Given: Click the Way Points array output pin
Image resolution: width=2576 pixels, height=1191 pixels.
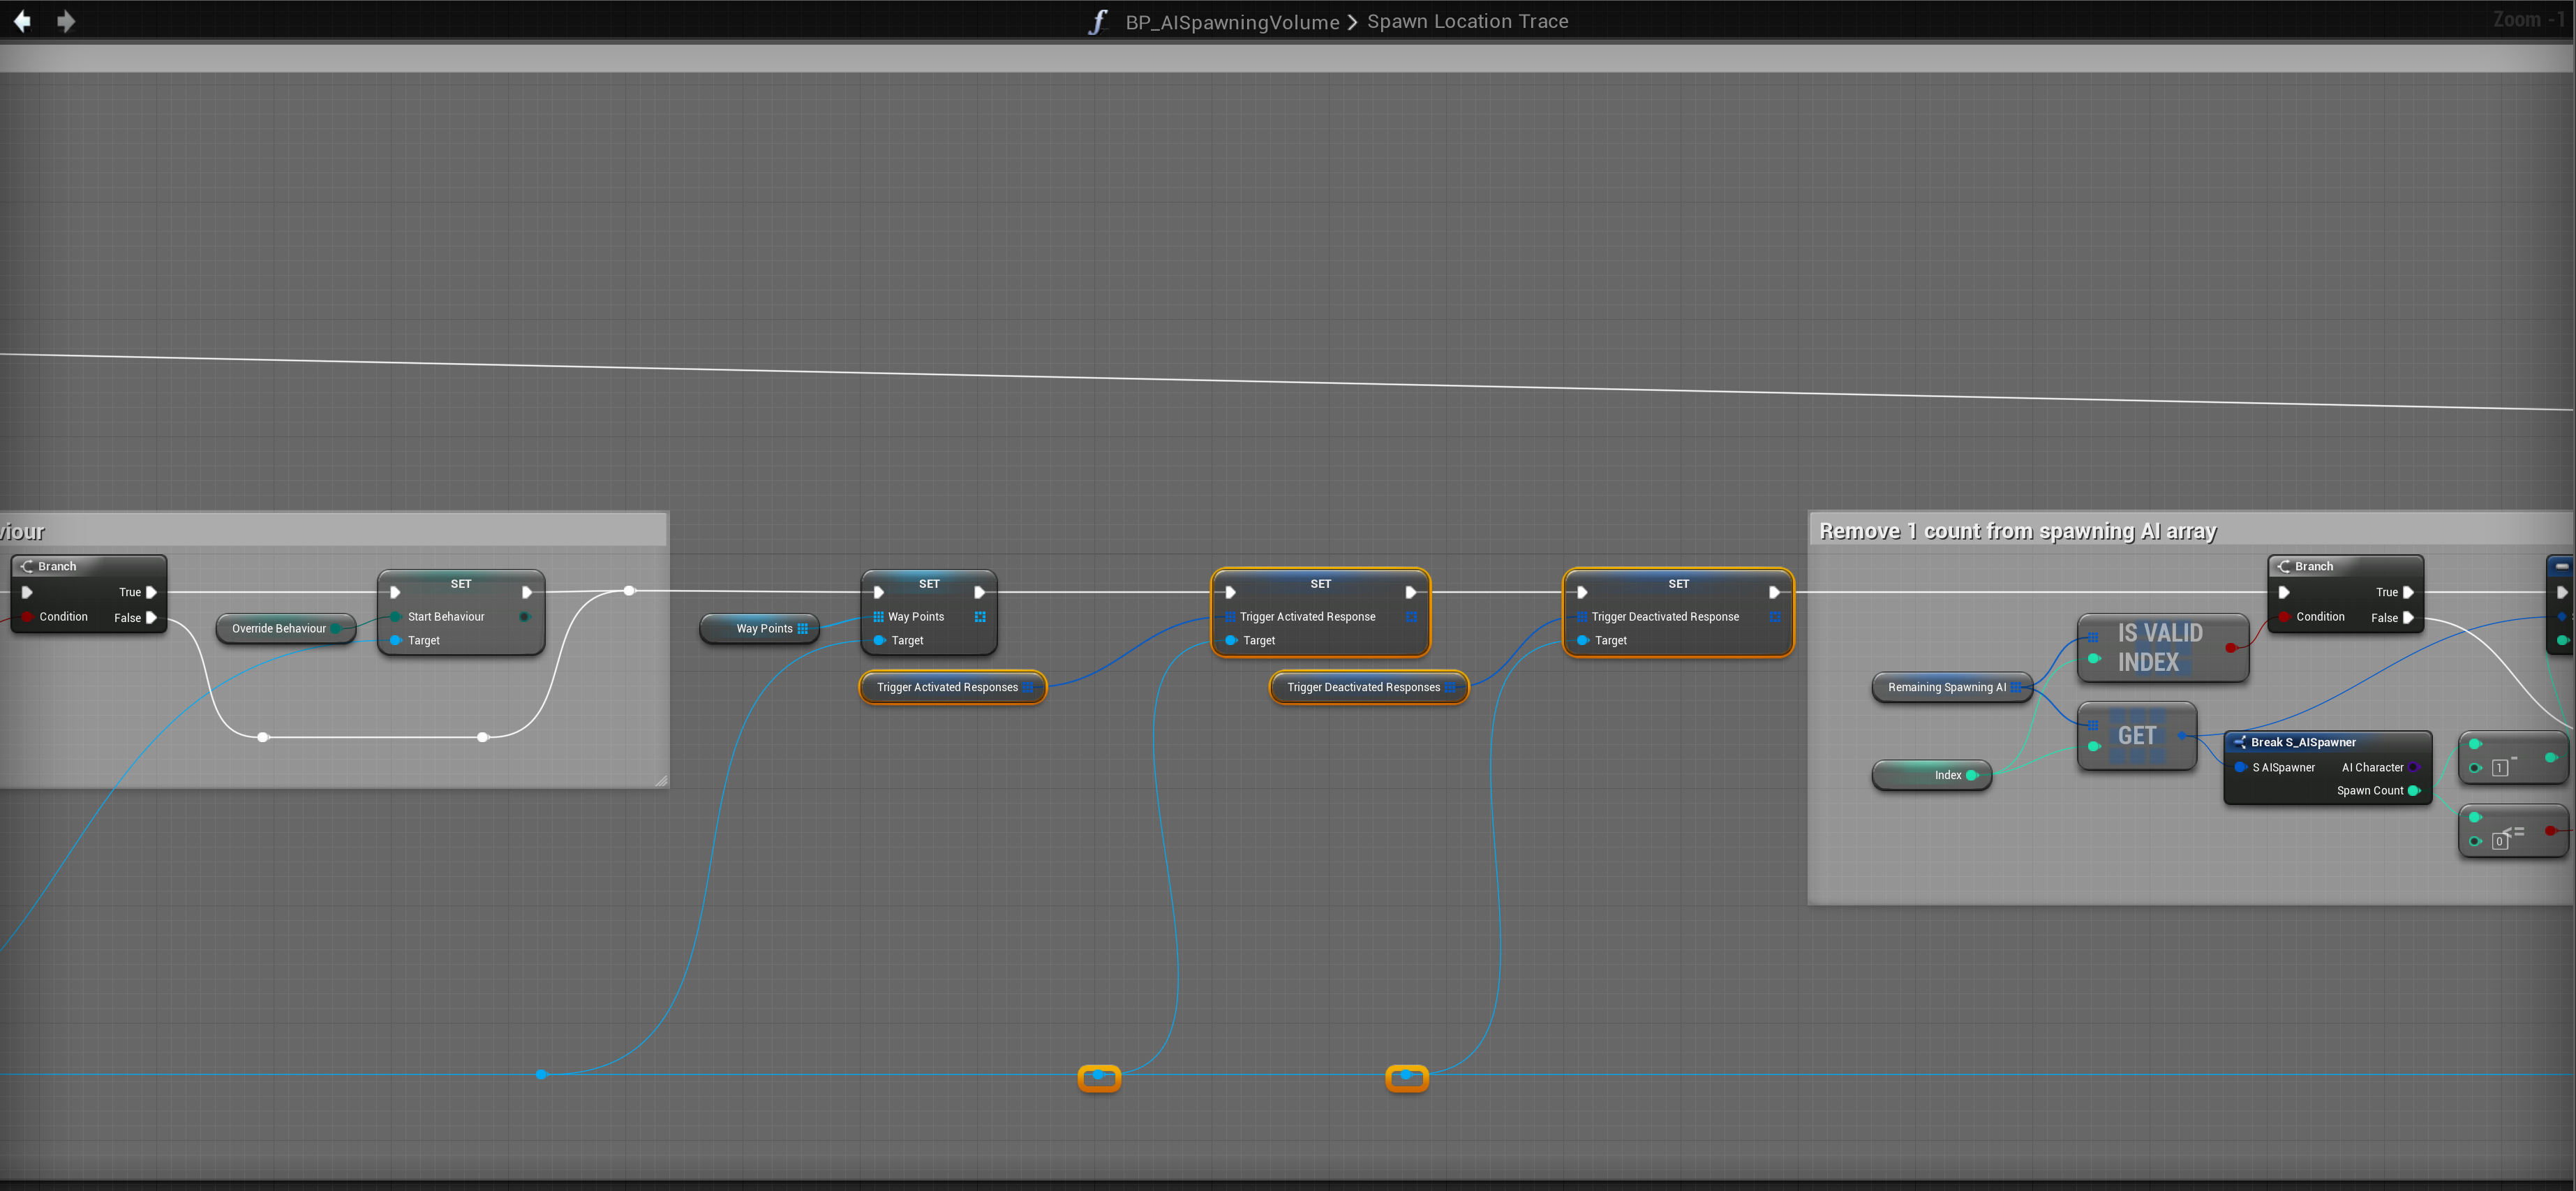Looking at the screenshot, I should (803, 628).
